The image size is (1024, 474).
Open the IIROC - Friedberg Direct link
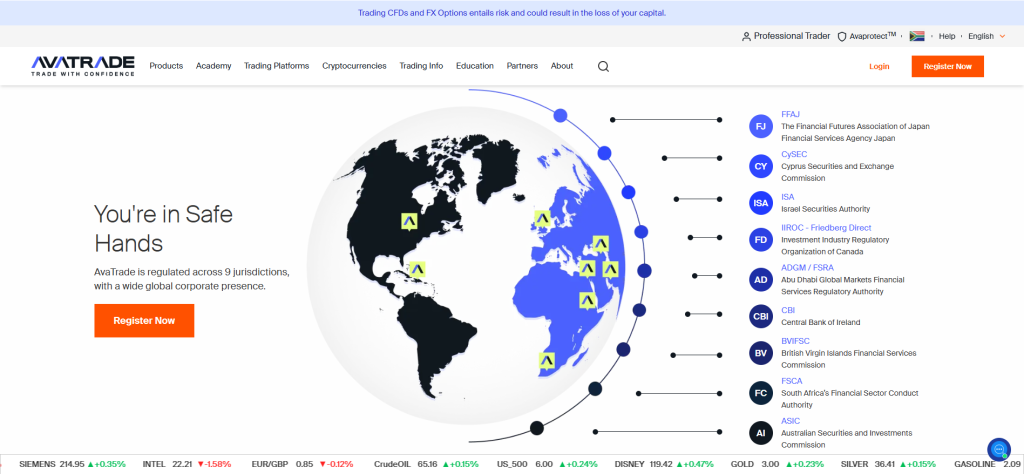pyautogui.click(x=826, y=228)
